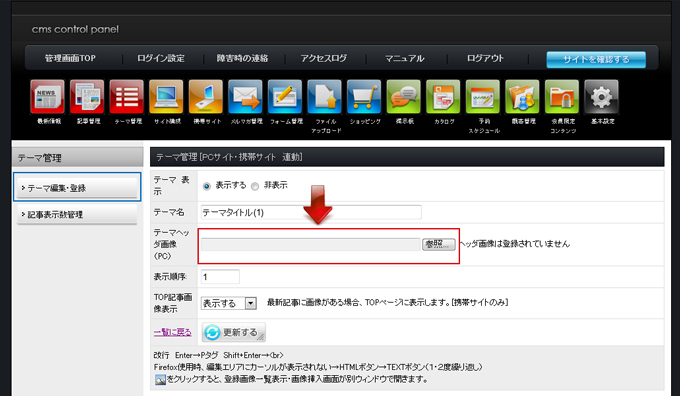Screen dimensions: 680x396
Task: Select the 表示する radio button
Action: 206,187
